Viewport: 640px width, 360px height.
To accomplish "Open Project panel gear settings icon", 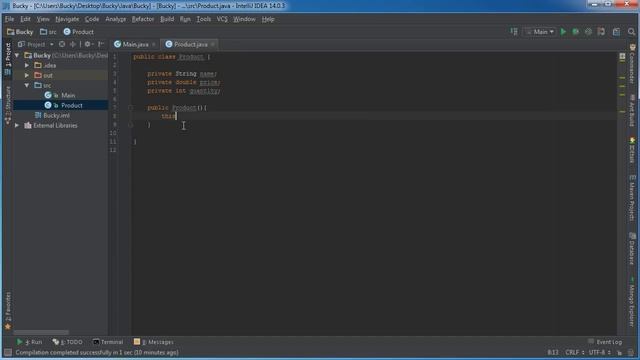I will tap(88, 44).
